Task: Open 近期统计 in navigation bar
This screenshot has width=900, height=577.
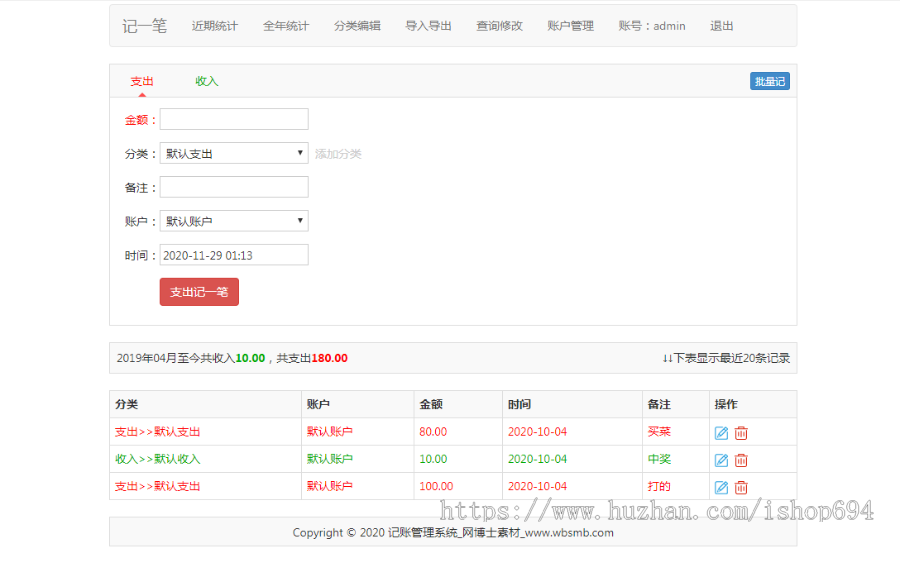Action: point(215,26)
